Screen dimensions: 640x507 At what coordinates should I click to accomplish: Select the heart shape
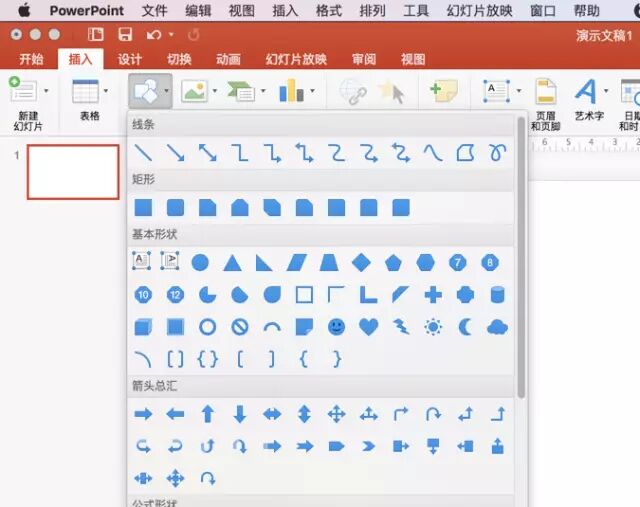369,327
